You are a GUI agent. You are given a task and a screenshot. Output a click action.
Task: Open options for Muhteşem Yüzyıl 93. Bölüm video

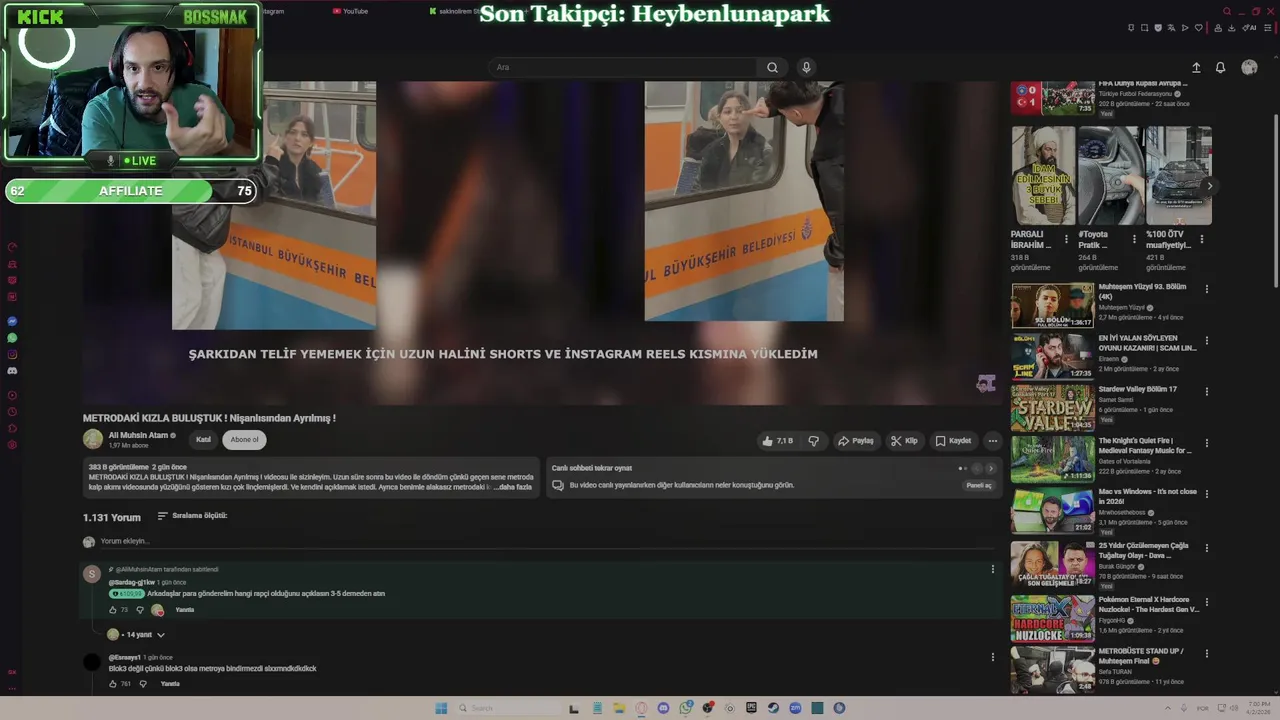1207,289
